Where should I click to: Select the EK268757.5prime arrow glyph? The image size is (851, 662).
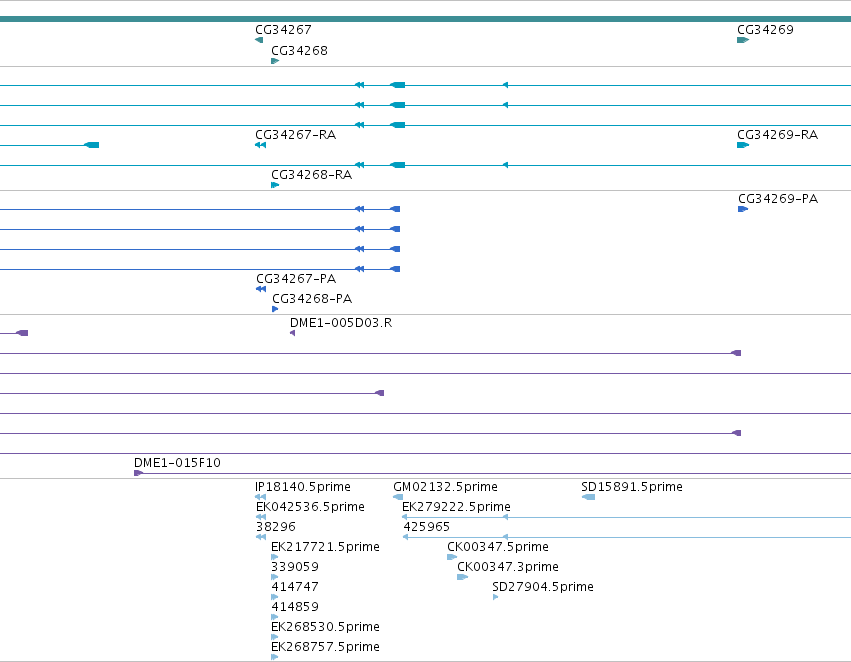[275, 657]
